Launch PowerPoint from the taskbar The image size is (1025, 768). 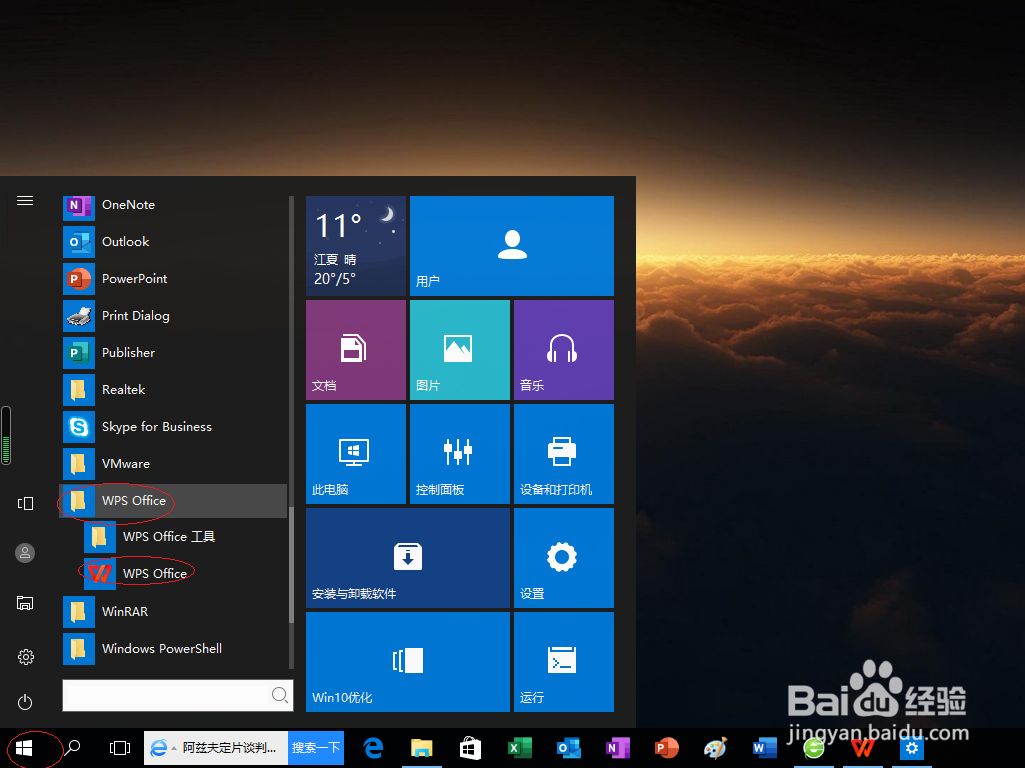pos(667,748)
